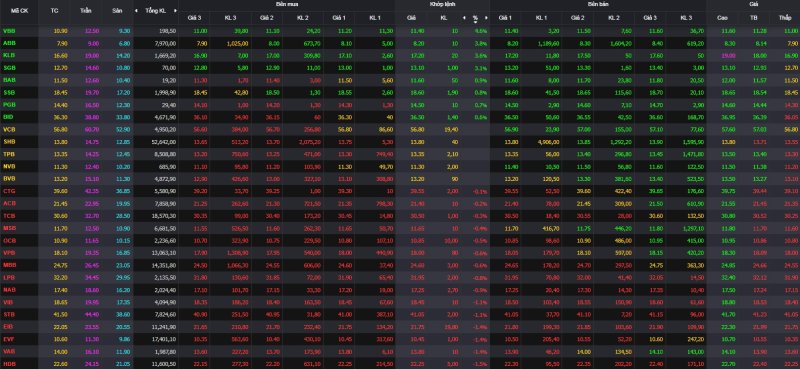
Task: Click the left arrow beside Tổng KL header
Action: pyautogui.click(x=136, y=10)
